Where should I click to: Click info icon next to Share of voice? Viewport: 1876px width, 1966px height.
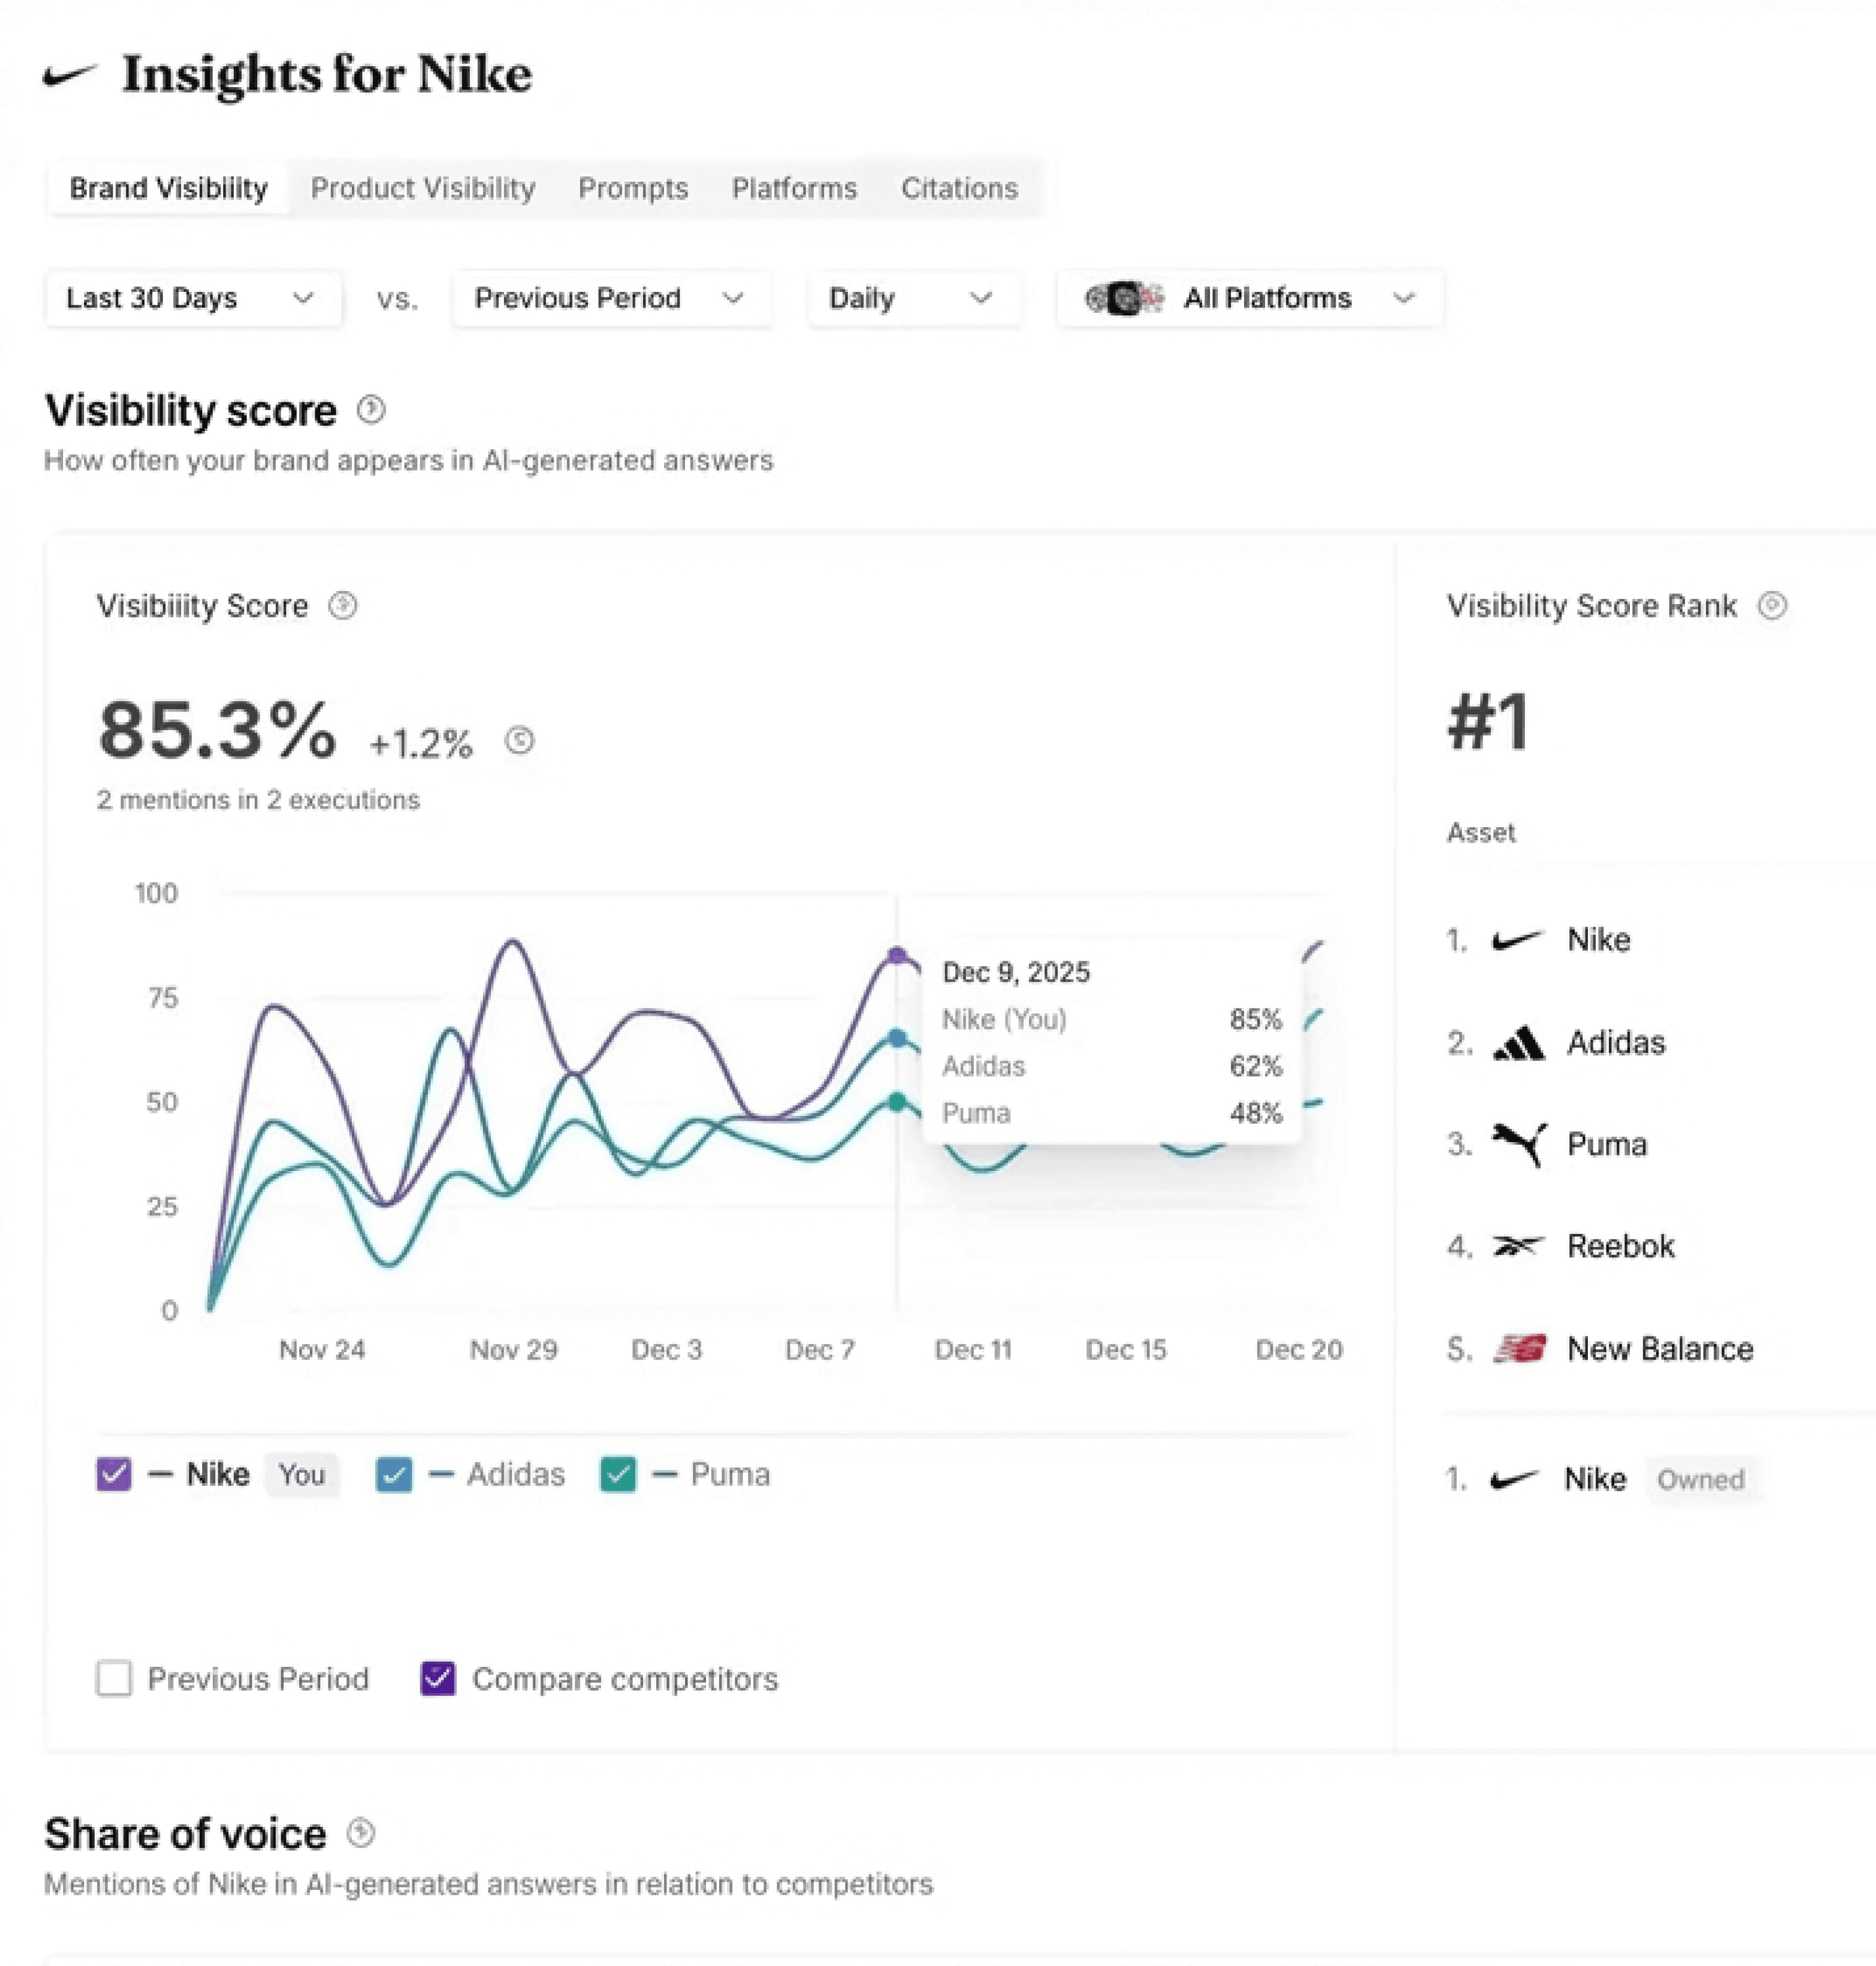tap(361, 1832)
